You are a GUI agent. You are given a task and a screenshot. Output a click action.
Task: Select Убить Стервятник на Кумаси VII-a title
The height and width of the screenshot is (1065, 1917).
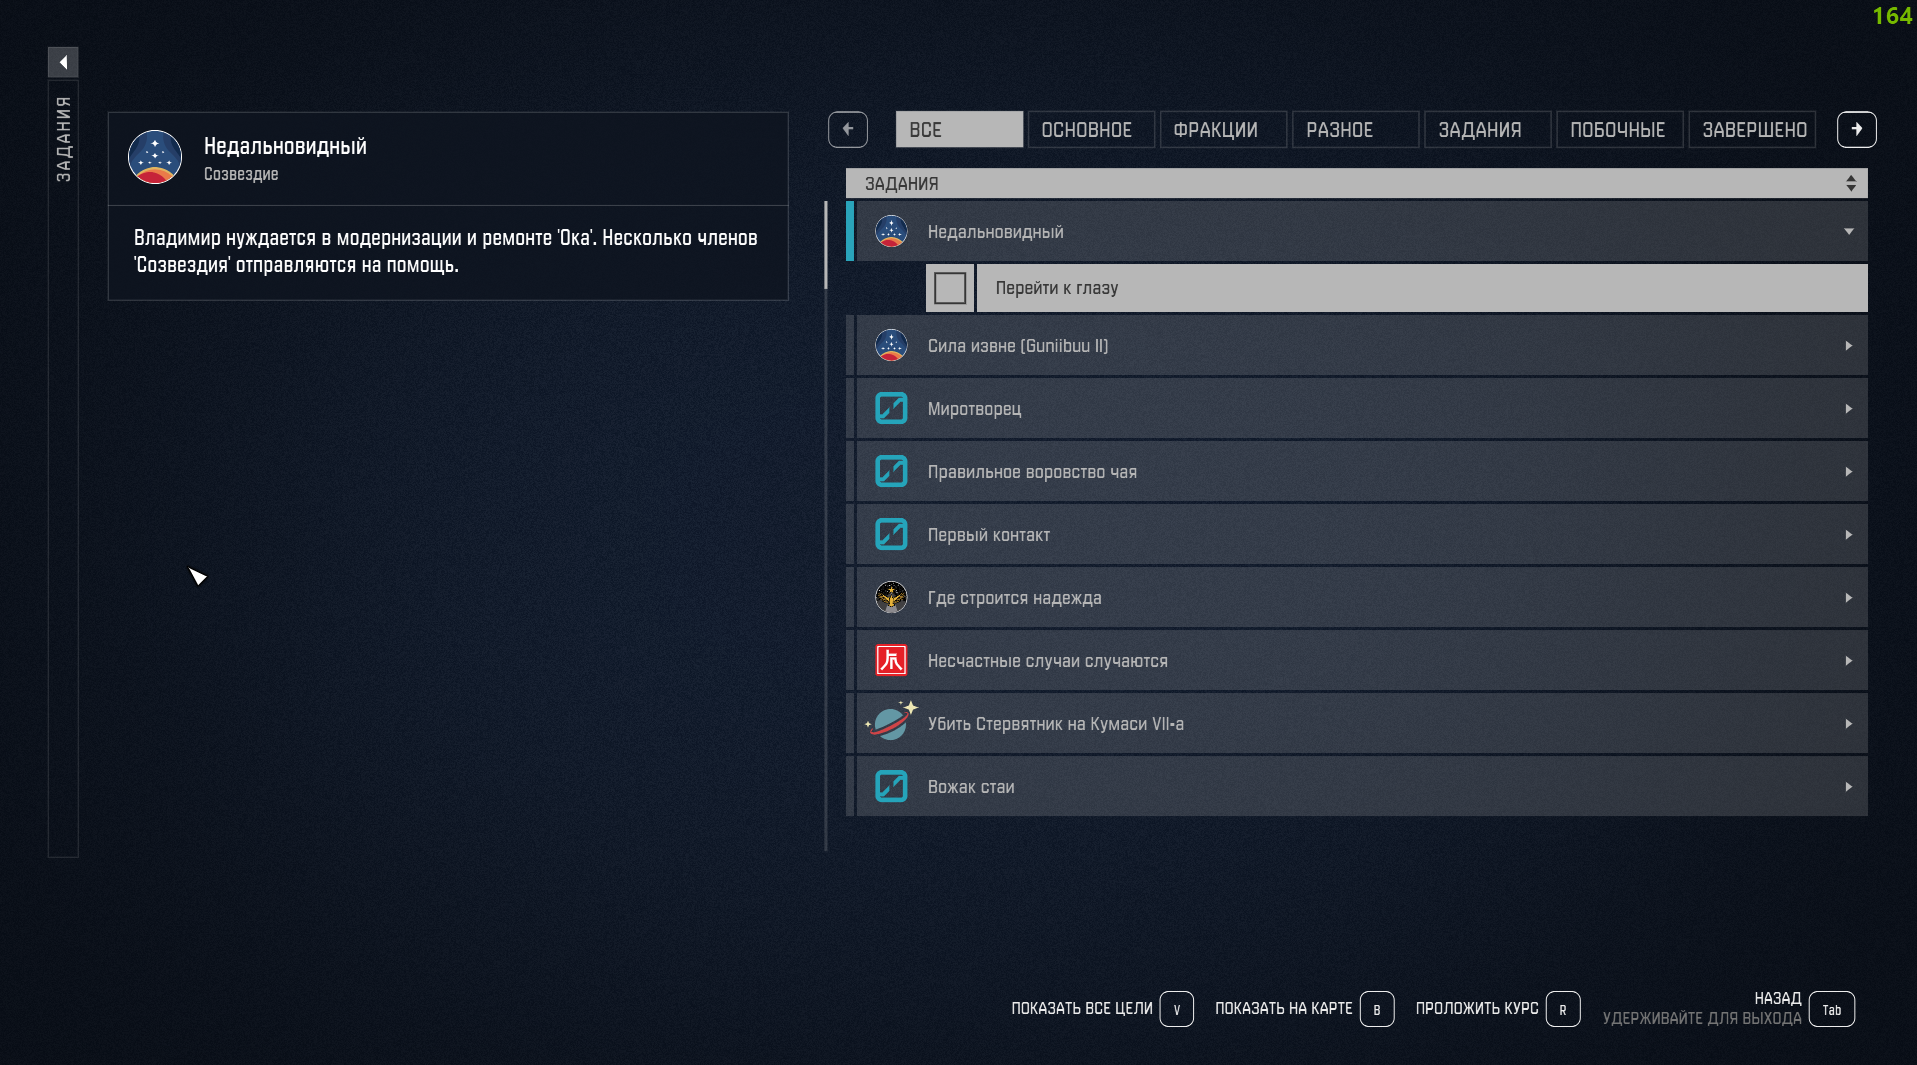click(x=1056, y=724)
